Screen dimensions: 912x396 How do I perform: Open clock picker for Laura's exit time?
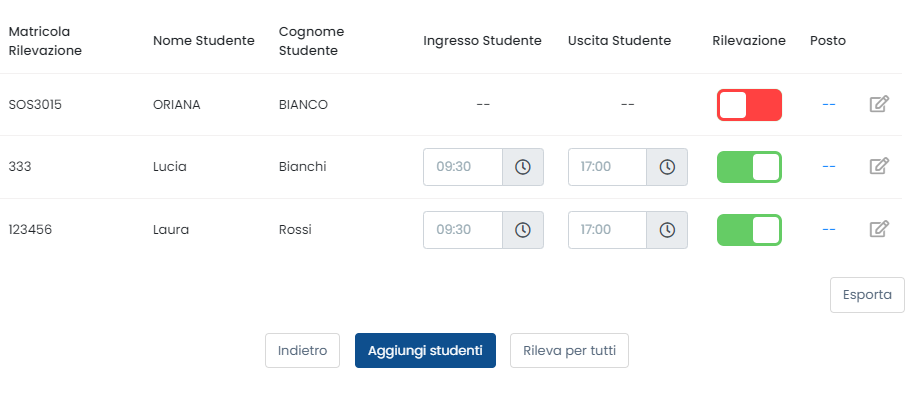[667, 230]
